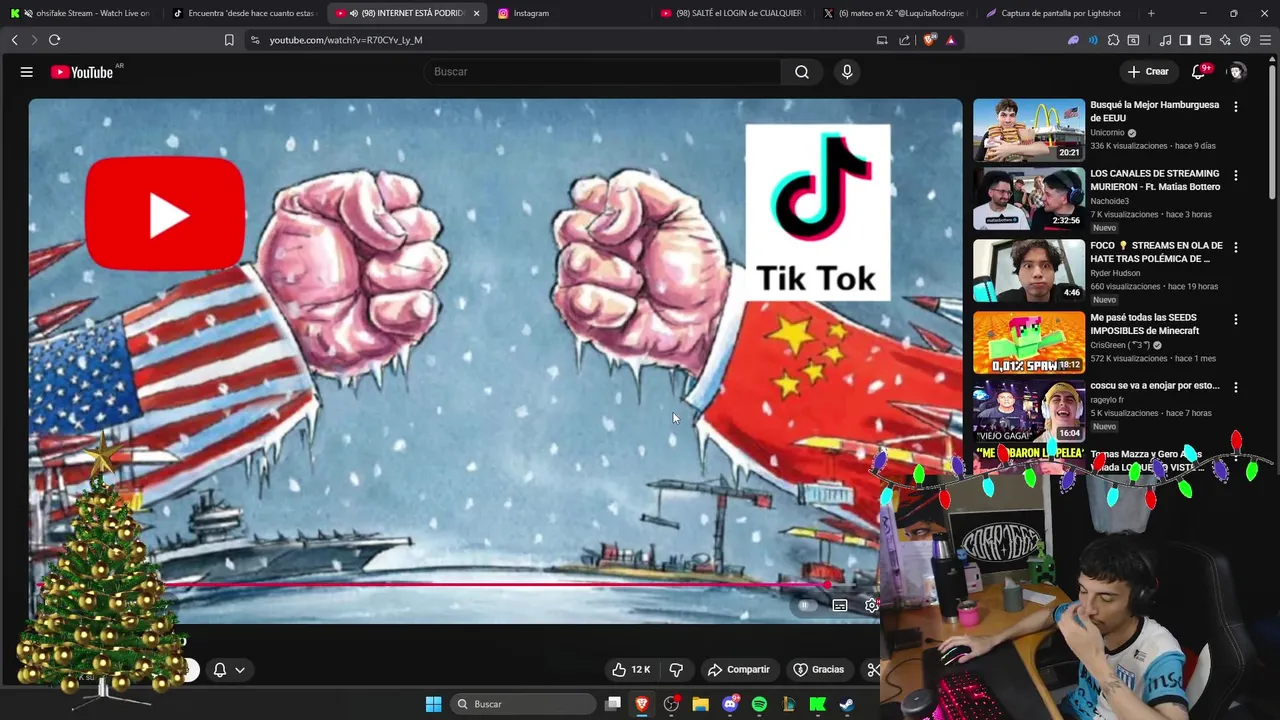Go to YouTube home via logo
Image resolution: width=1280 pixels, height=720 pixels.
[82, 72]
